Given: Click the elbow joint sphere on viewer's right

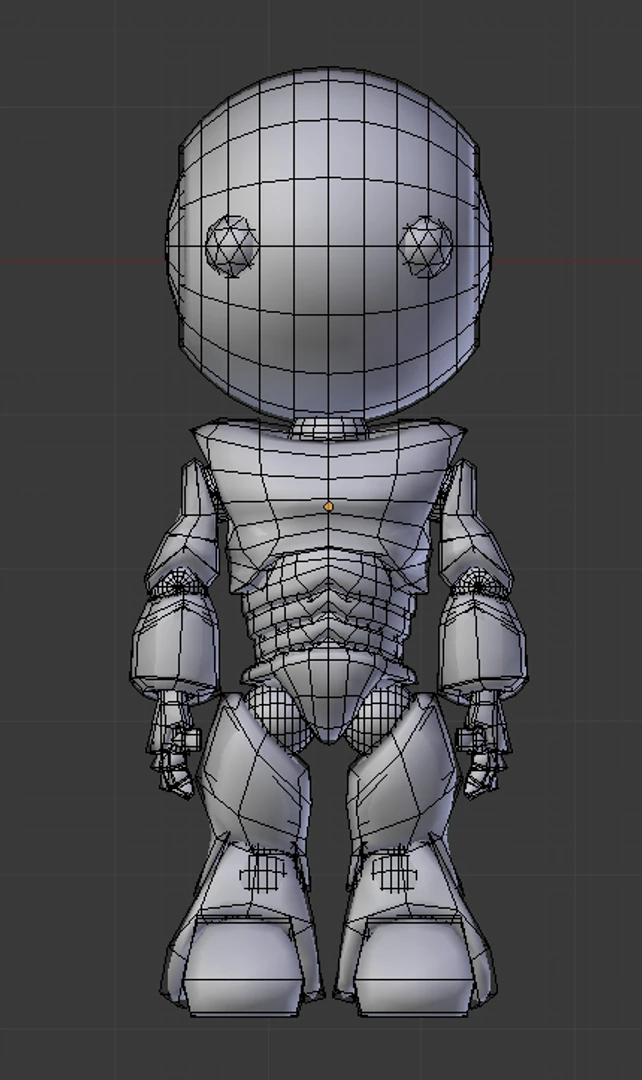Looking at the screenshot, I should point(478,585).
